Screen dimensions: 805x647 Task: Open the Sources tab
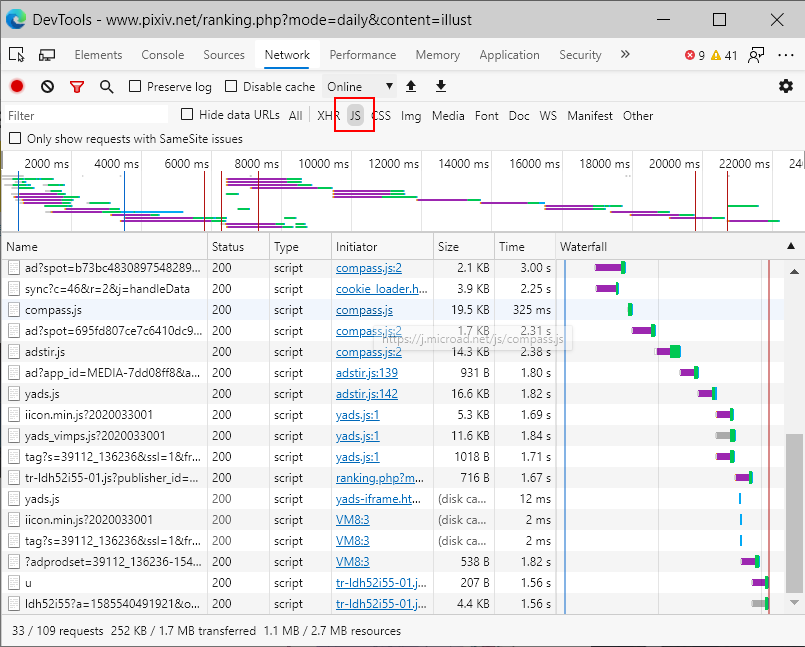pyautogui.click(x=224, y=55)
